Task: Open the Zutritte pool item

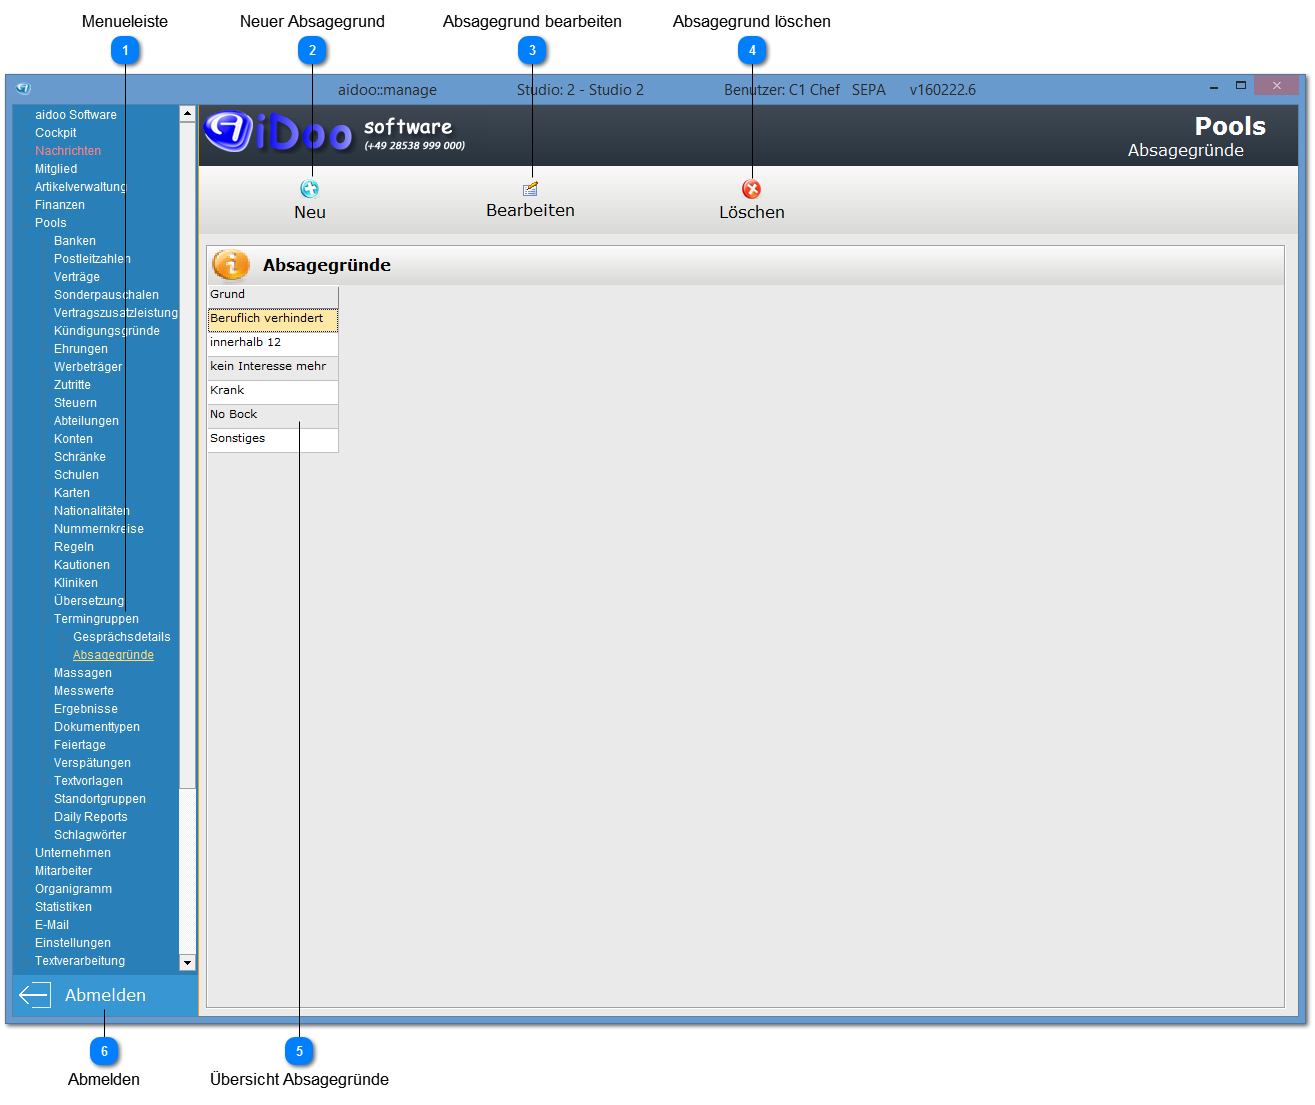Action: click(72, 385)
